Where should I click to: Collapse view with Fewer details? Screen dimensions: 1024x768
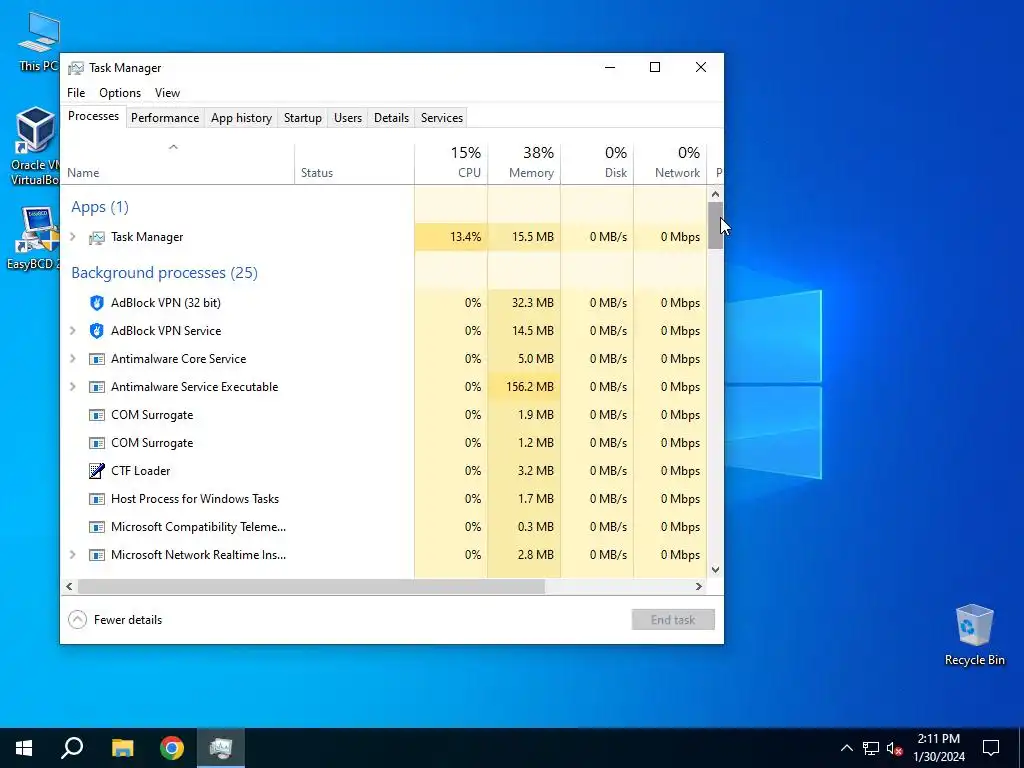[116, 620]
